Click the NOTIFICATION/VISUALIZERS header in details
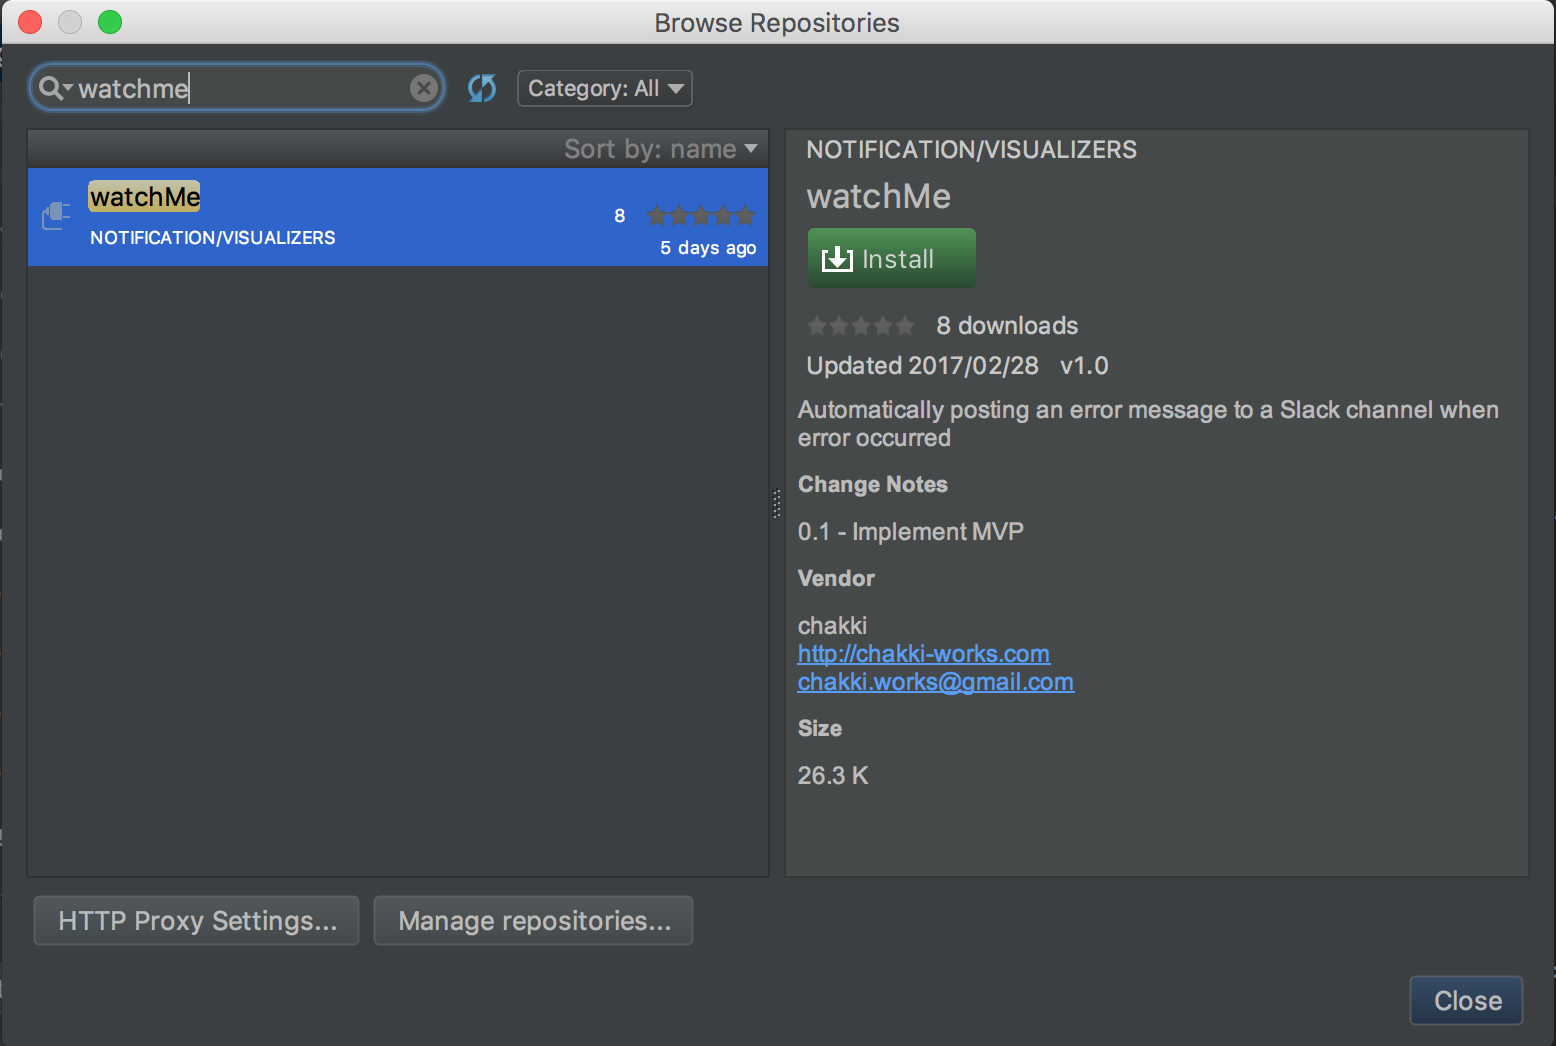This screenshot has width=1556, height=1046. coord(972,150)
